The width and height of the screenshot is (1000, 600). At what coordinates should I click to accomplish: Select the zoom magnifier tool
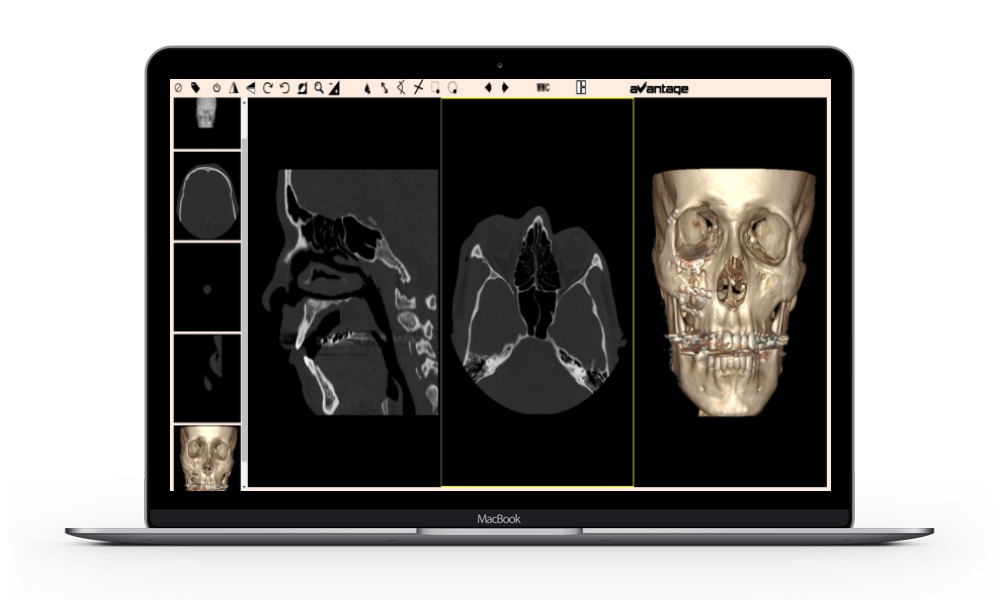coord(318,88)
